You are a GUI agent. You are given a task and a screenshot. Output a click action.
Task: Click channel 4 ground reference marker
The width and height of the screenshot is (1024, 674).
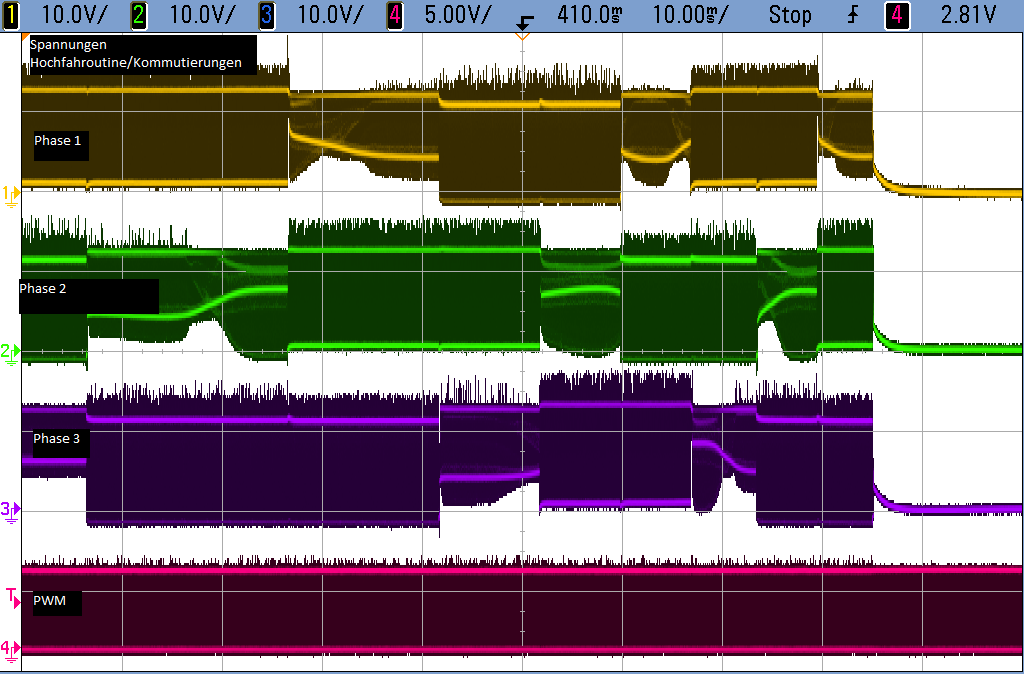point(10,651)
